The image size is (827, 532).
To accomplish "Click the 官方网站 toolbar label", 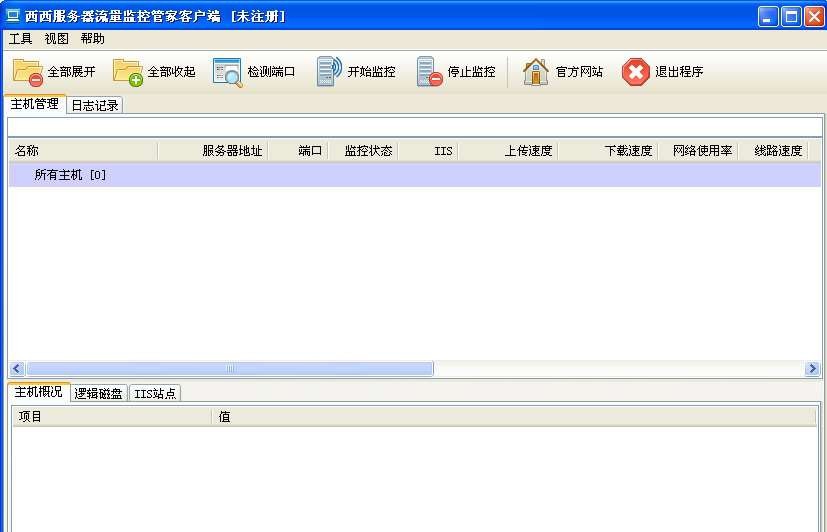I will click(579, 72).
